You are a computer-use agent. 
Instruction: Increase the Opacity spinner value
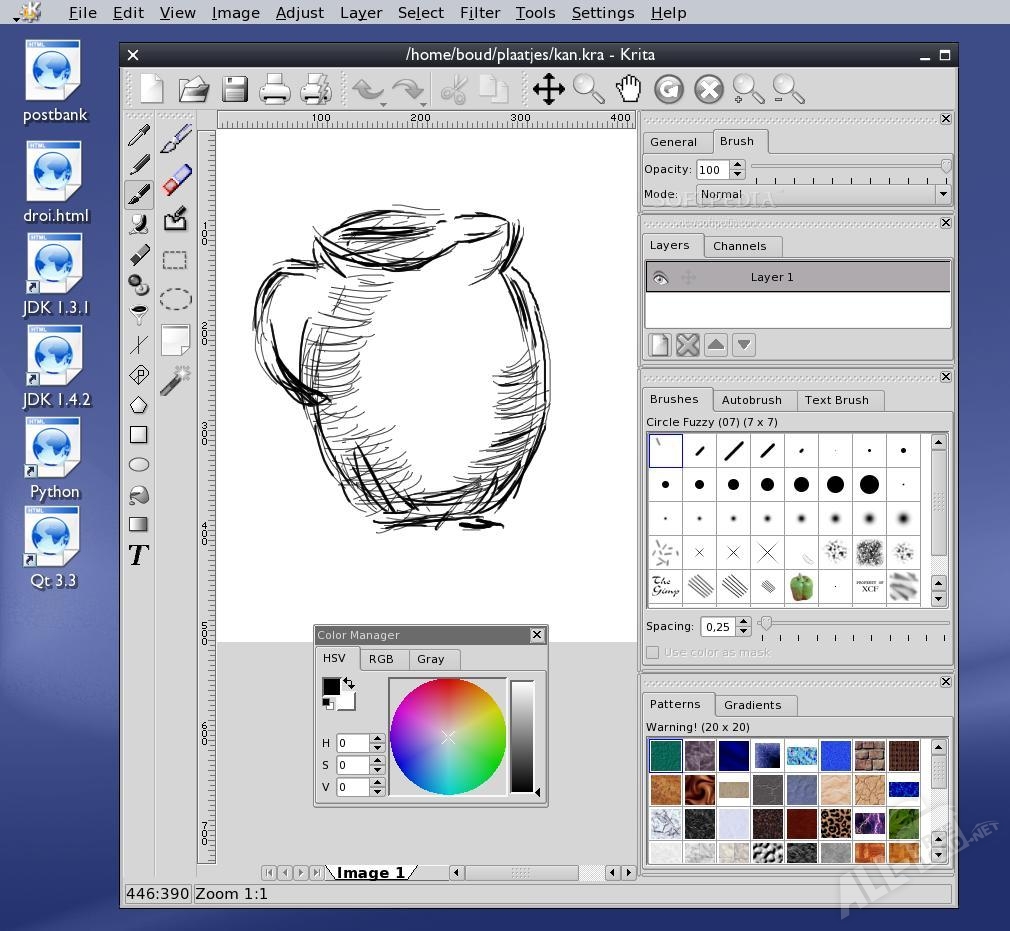pos(738,165)
